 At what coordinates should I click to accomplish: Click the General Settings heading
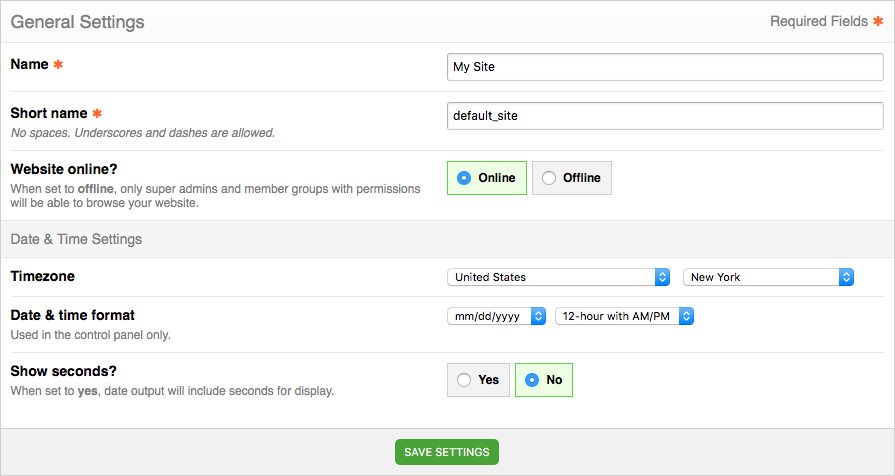[x=78, y=22]
